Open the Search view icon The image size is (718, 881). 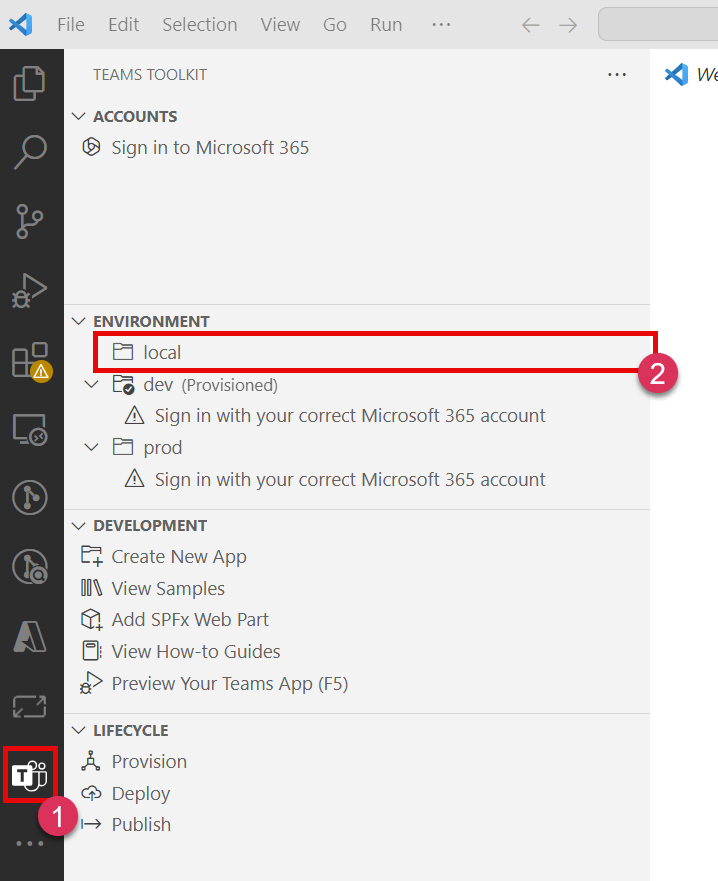pyautogui.click(x=30, y=151)
